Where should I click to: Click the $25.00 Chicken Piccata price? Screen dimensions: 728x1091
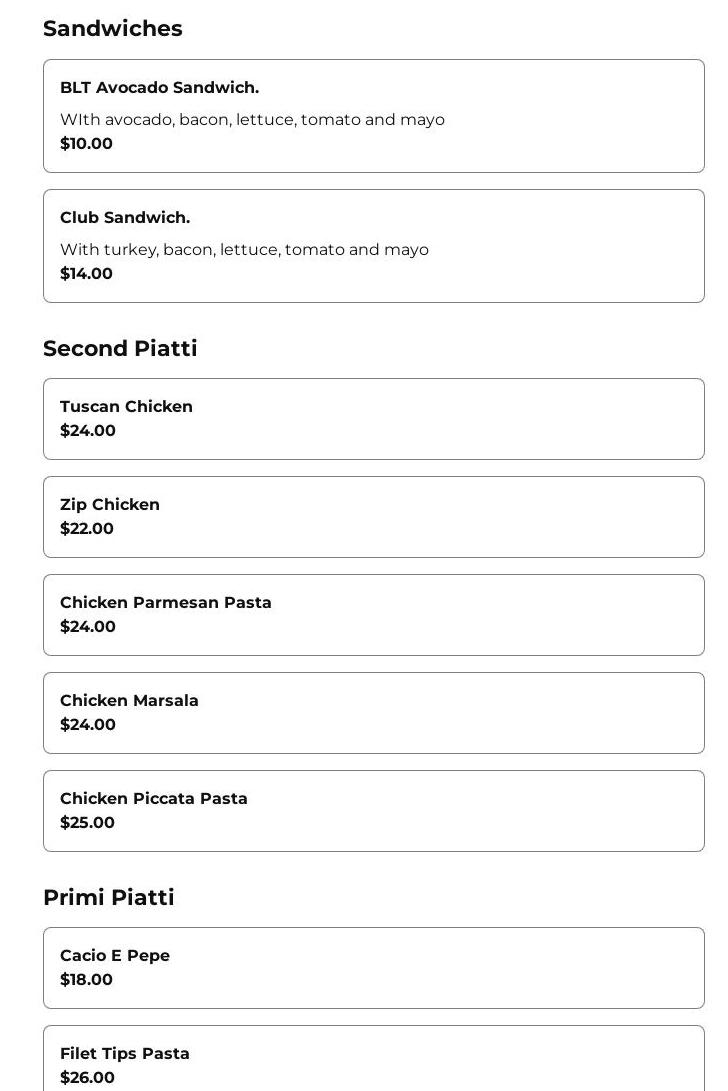88,822
